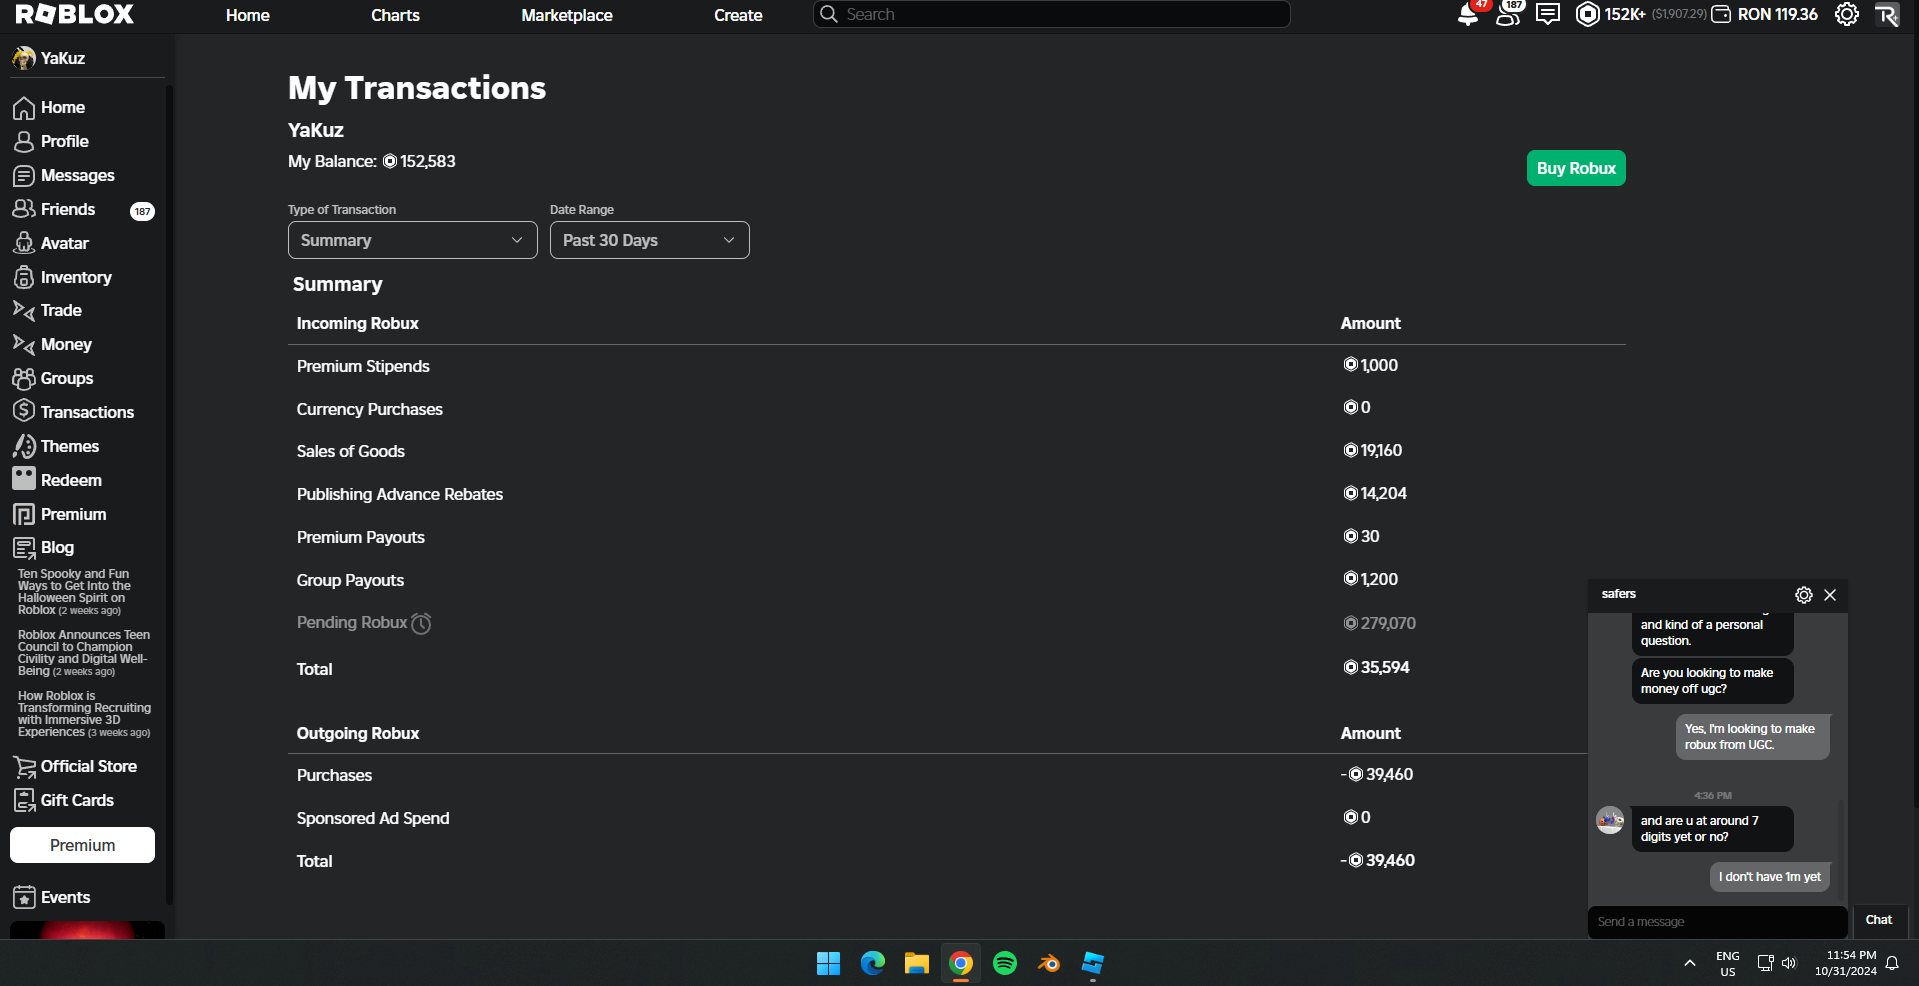Click the Search field in the top bar
1919x986 pixels.
1052,14
